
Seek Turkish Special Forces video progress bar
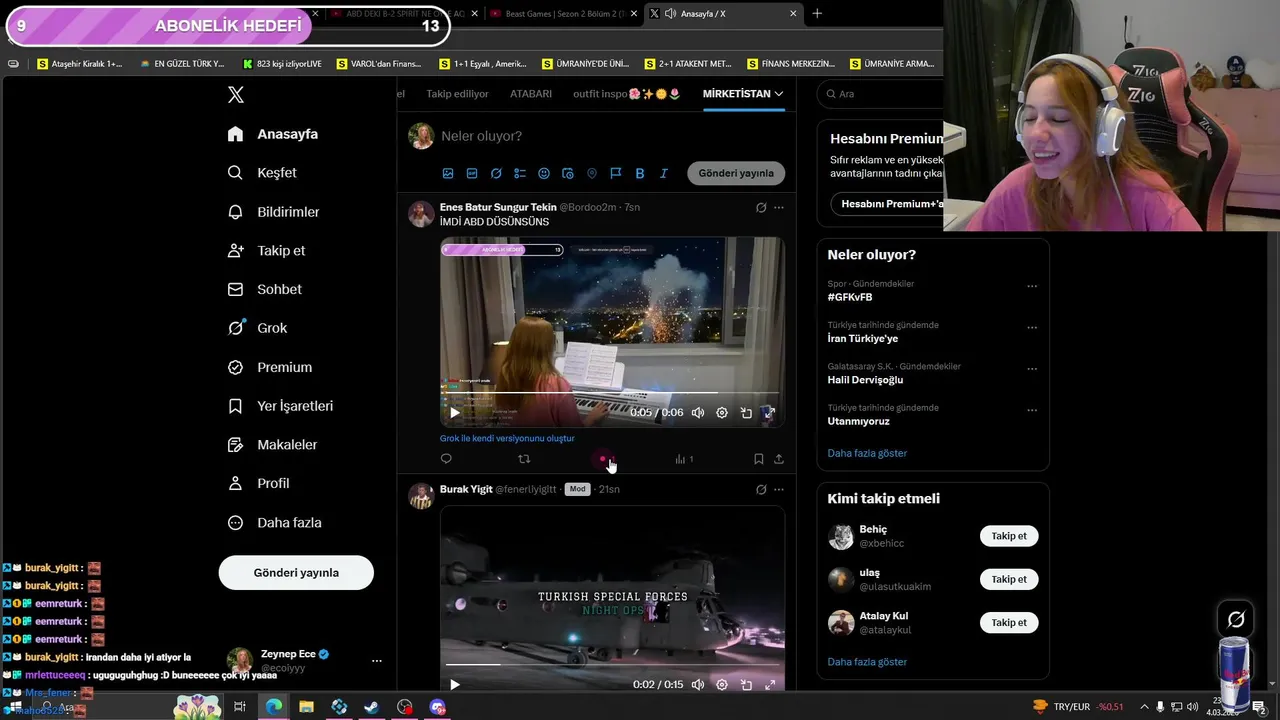612,664
